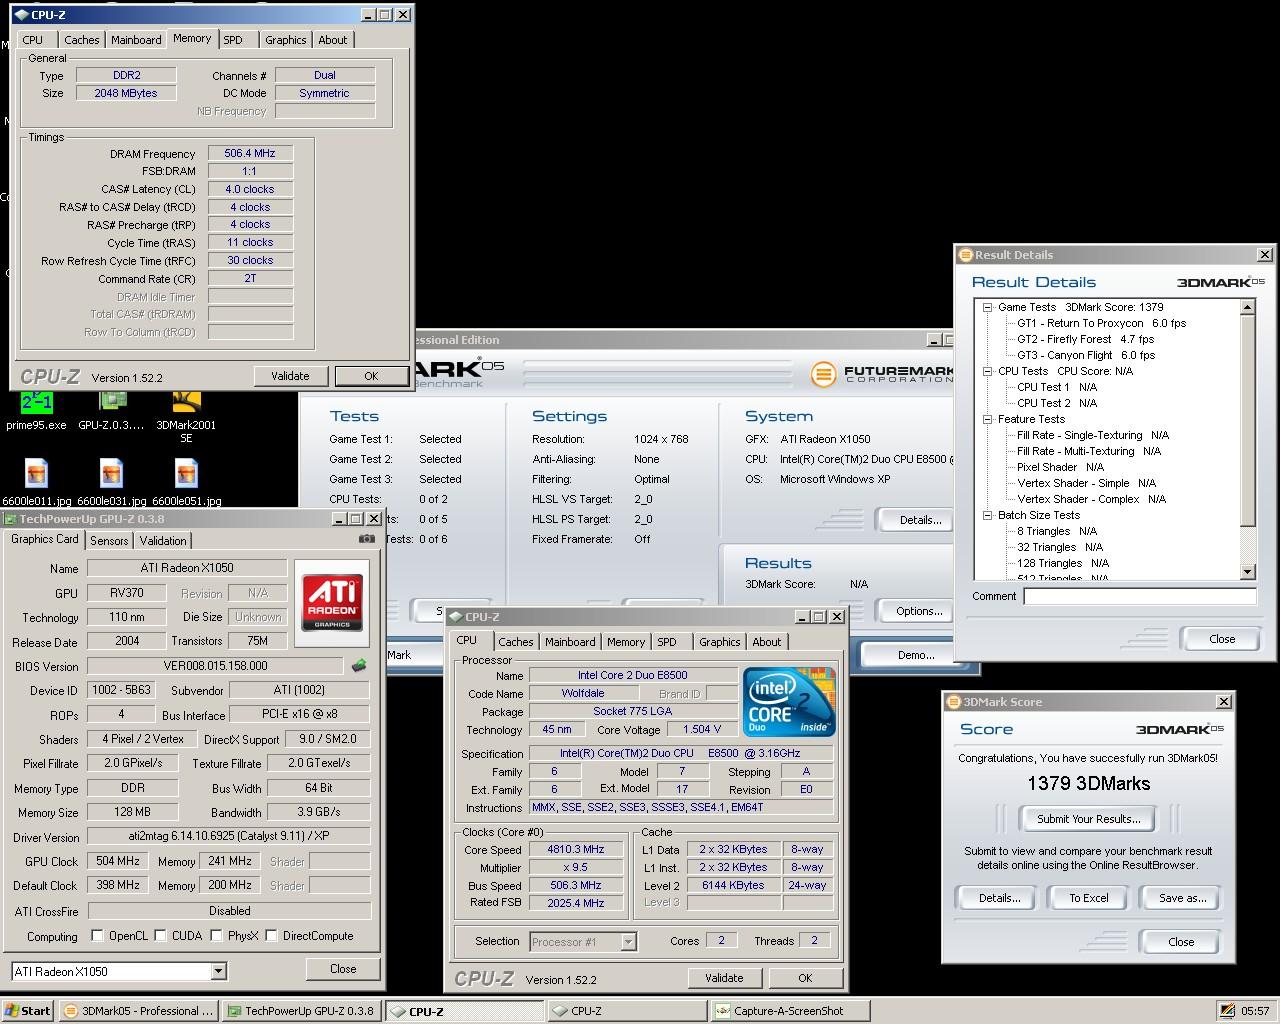Click the Result Details scrollbar up arrow
The width and height of the screenshot is (1280, 1024).
tap(1247, 307)
